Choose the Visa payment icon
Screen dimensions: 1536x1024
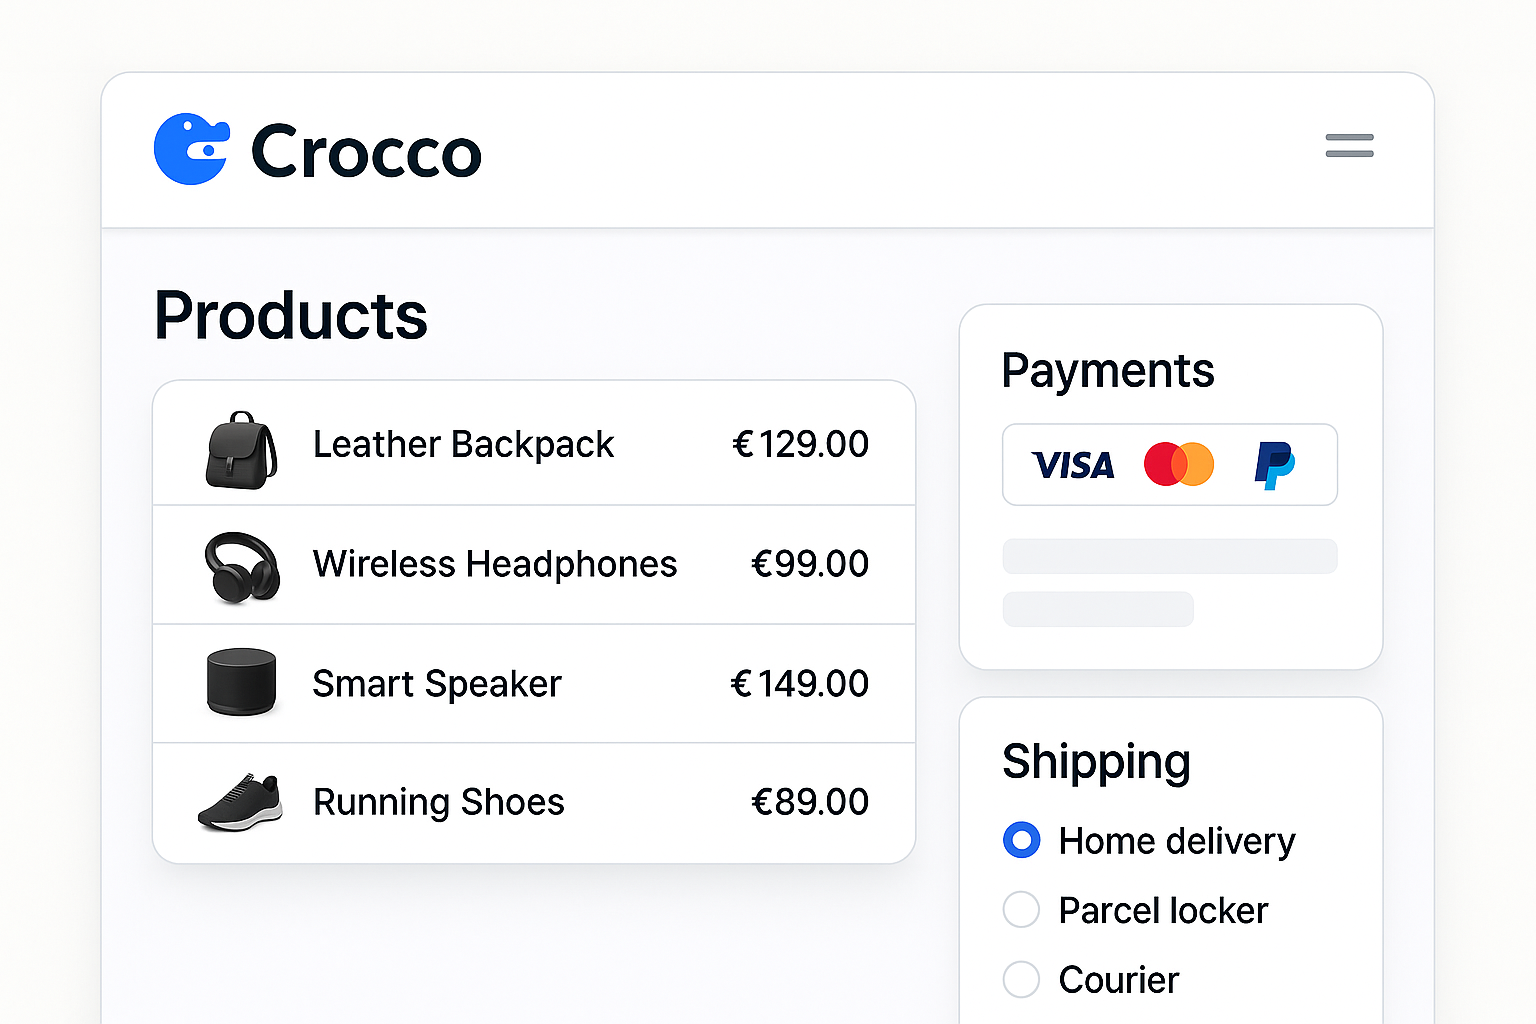click(1073, 465)
